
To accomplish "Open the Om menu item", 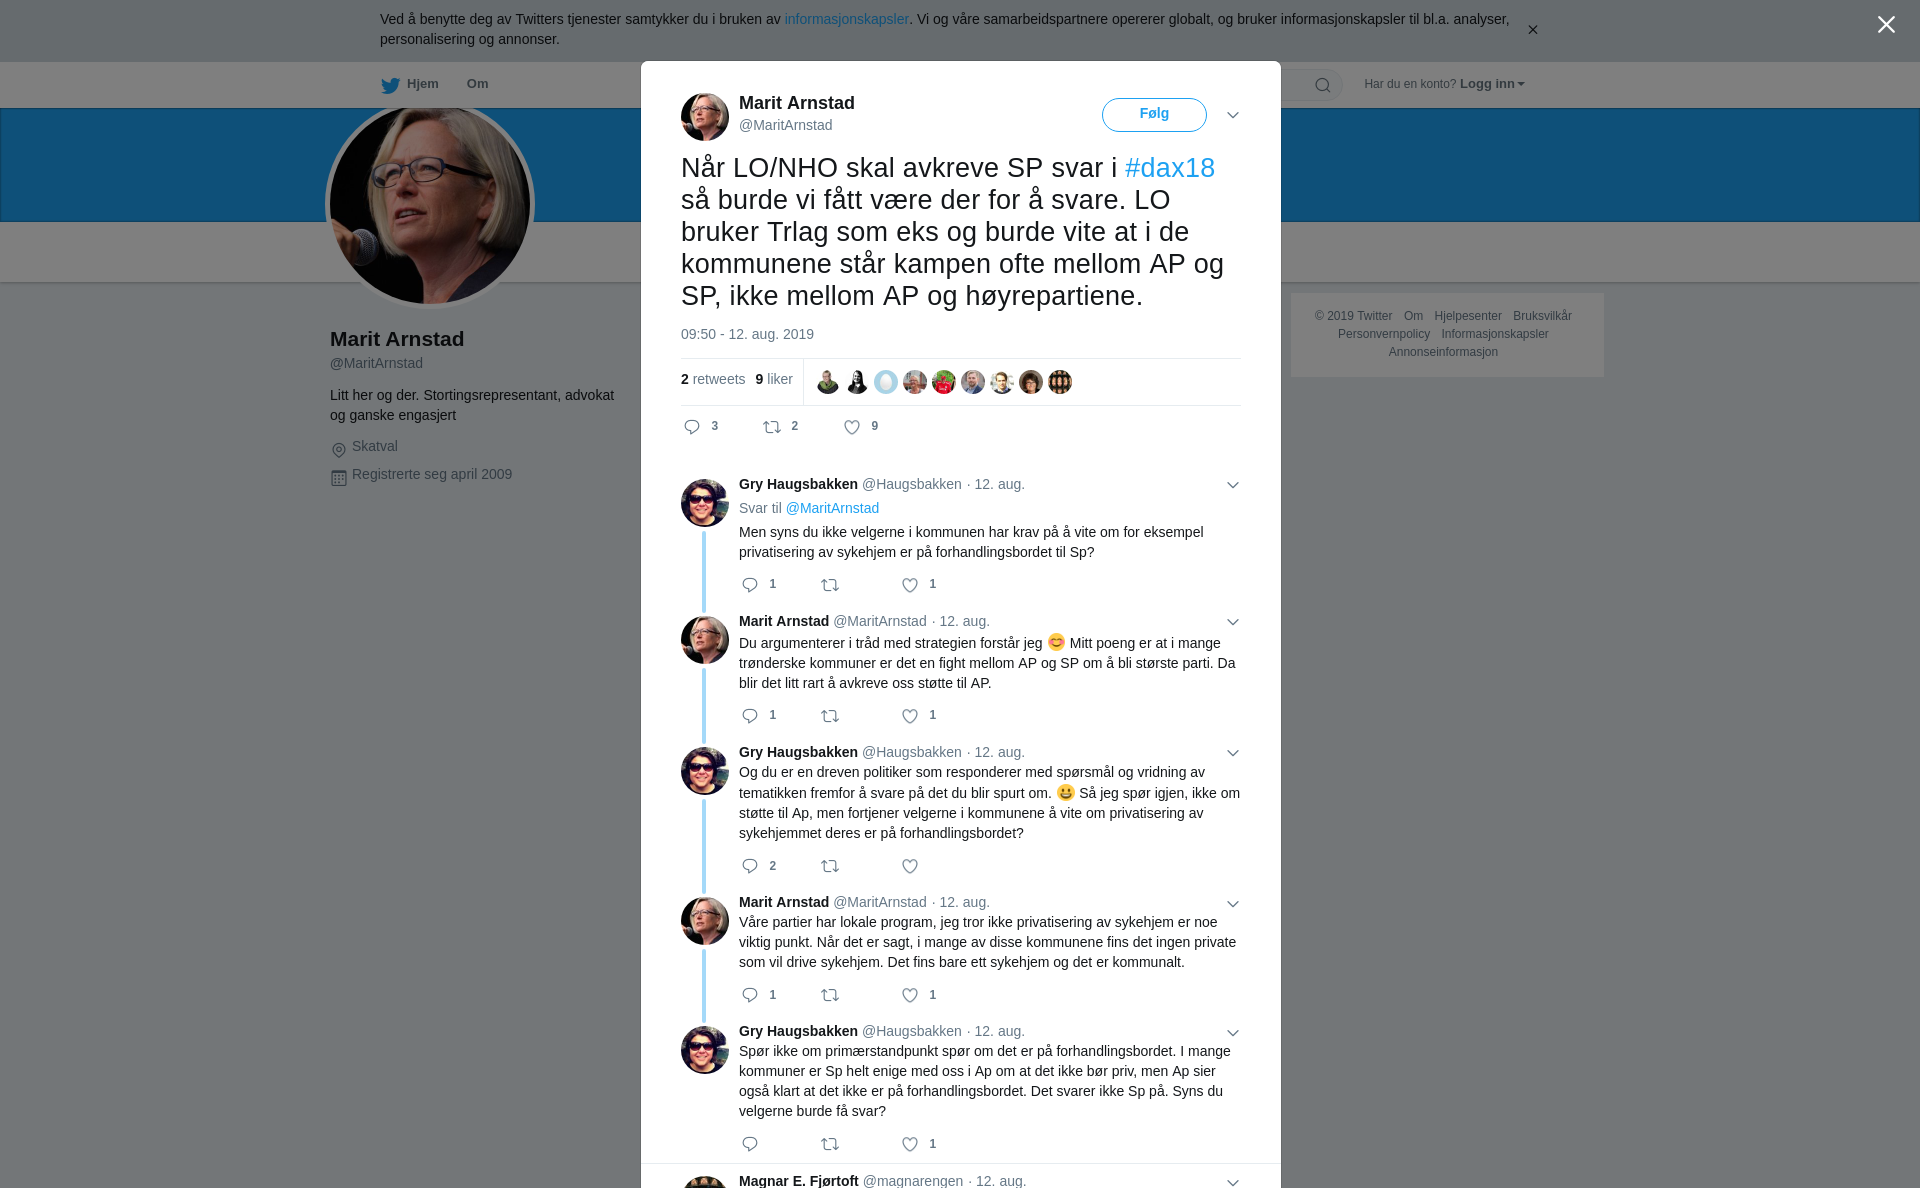I will pos(478,84).
